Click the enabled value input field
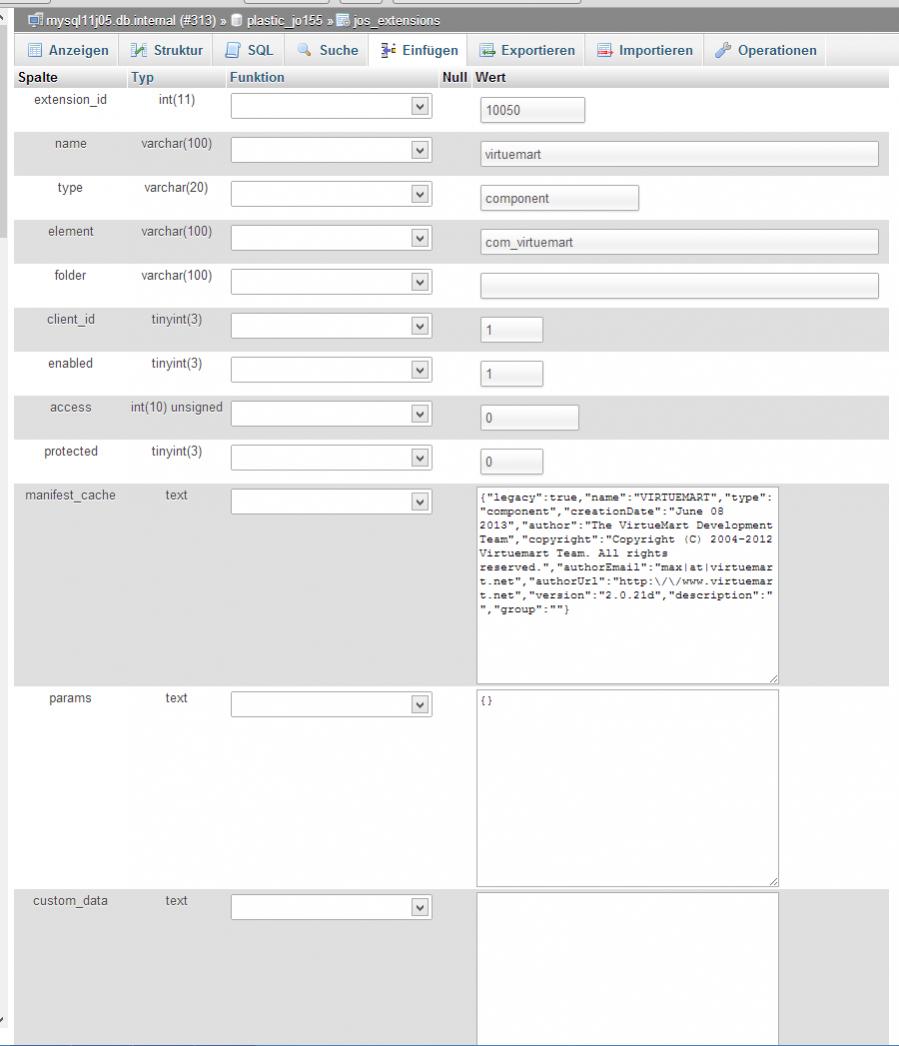The height and width of the screenshot is (1046, 899). point(511,374)
